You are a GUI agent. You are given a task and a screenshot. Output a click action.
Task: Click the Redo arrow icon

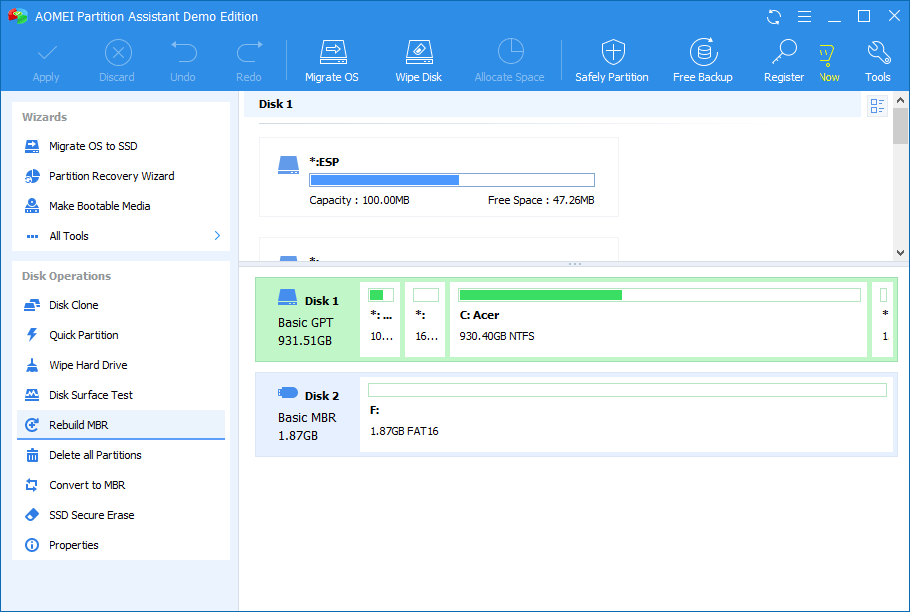click(x=250, y=52)
